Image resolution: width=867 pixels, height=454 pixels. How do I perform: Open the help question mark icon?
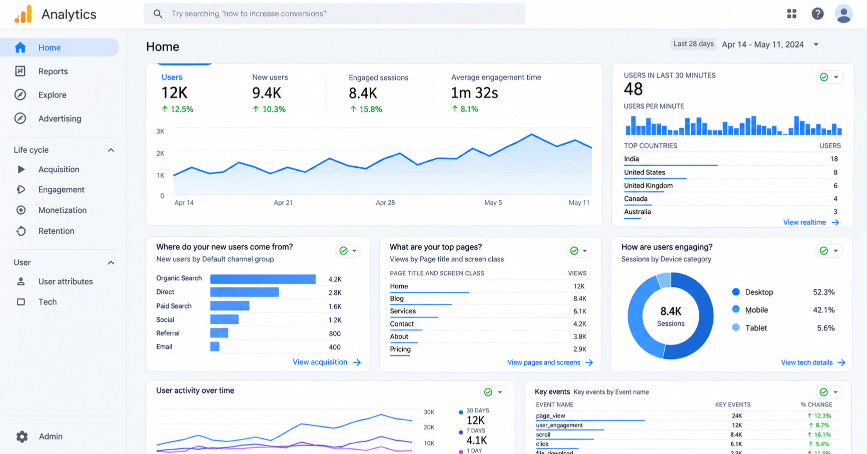817,14
